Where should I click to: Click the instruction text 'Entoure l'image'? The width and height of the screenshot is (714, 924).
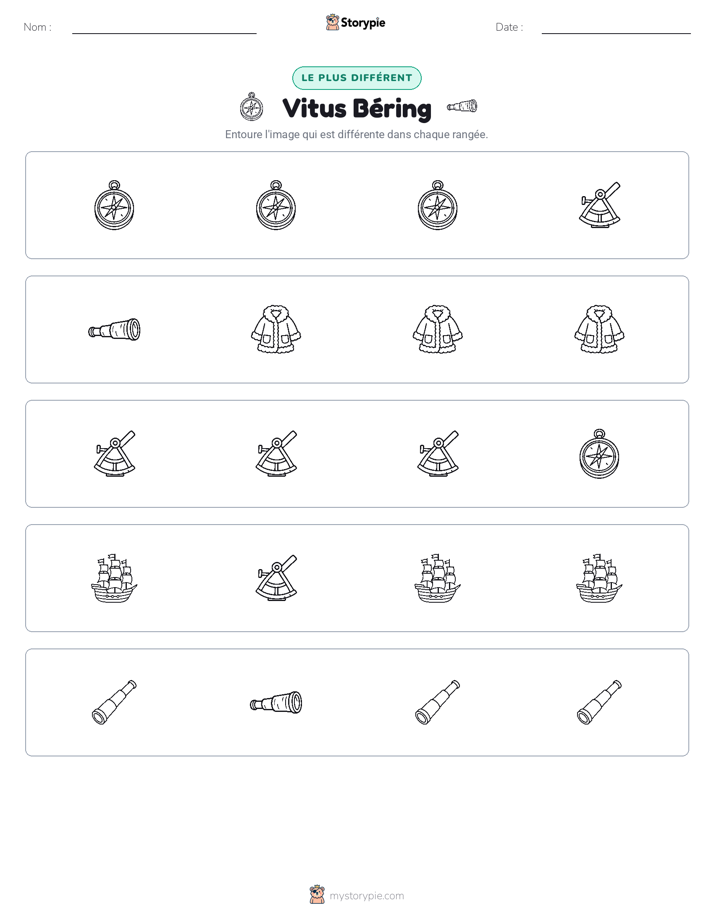(x=262, y=134)
